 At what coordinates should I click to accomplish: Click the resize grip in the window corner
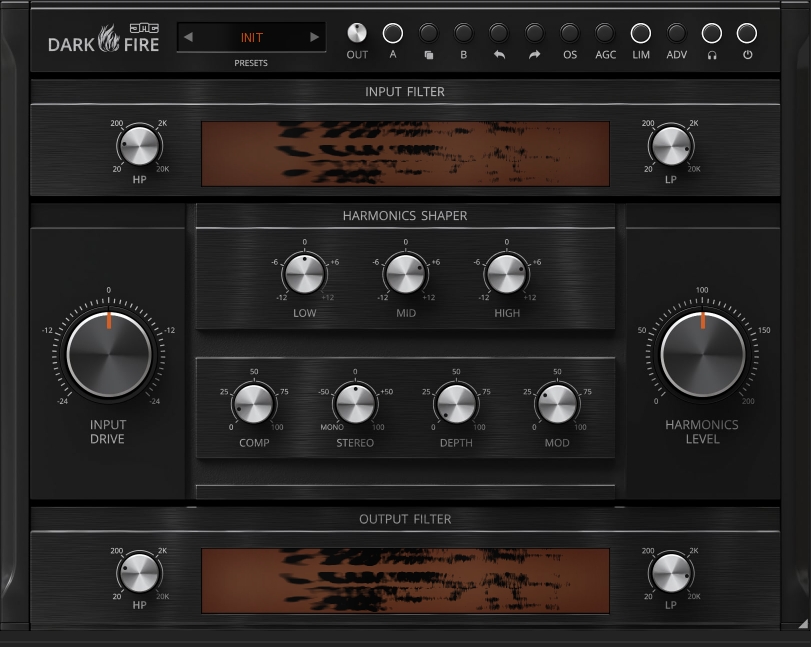802,624
